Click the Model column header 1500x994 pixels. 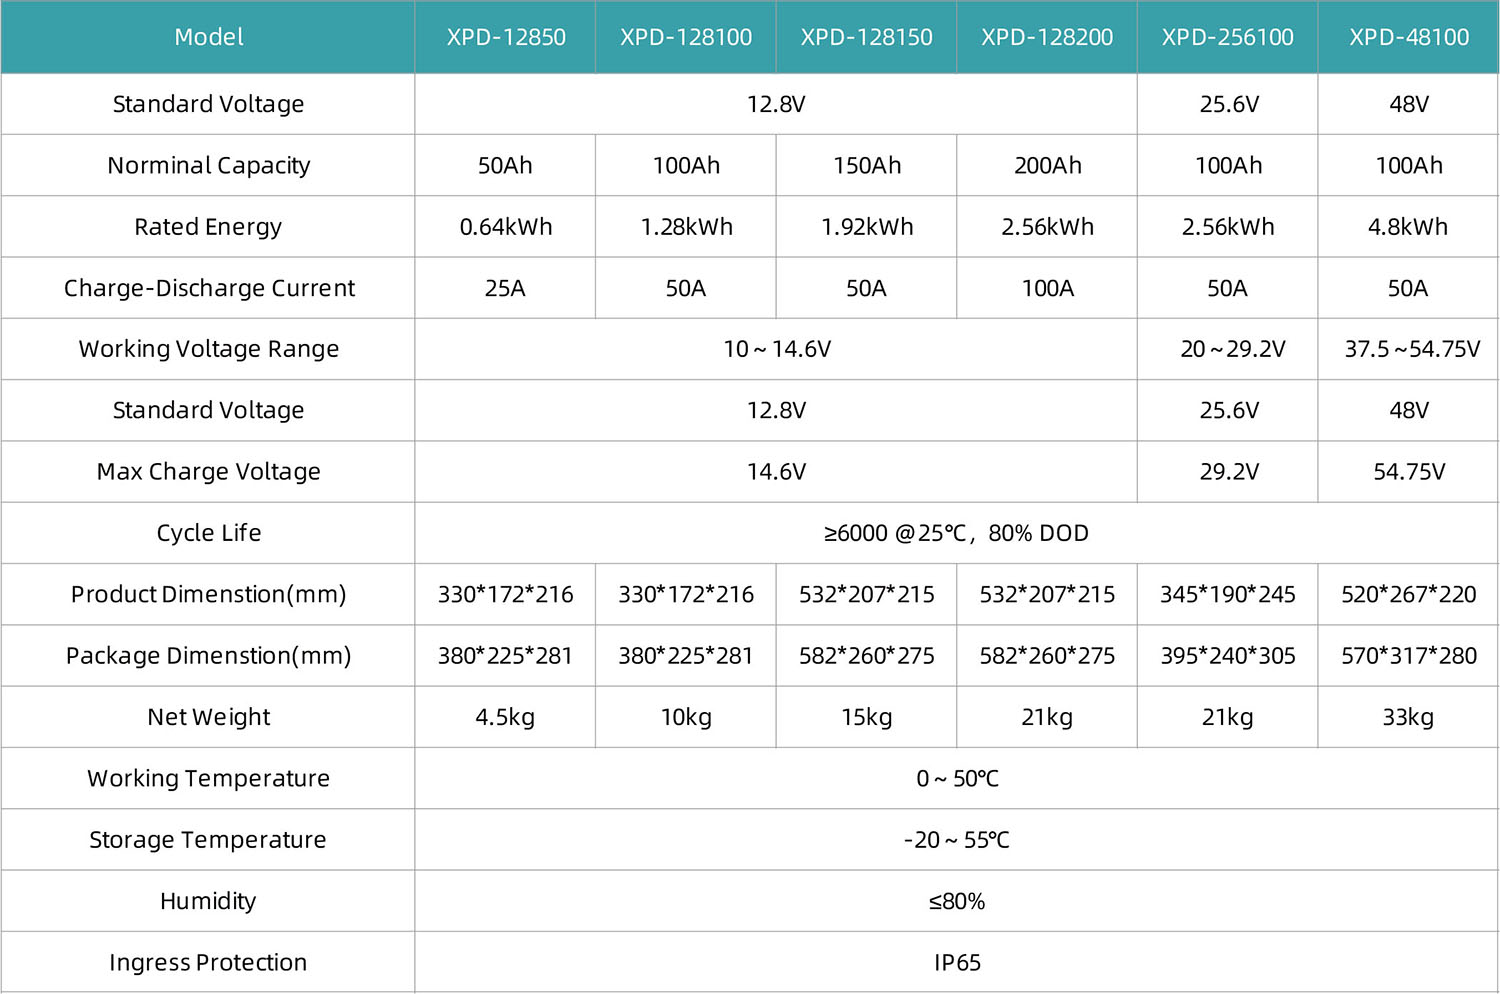pos(208,37)
